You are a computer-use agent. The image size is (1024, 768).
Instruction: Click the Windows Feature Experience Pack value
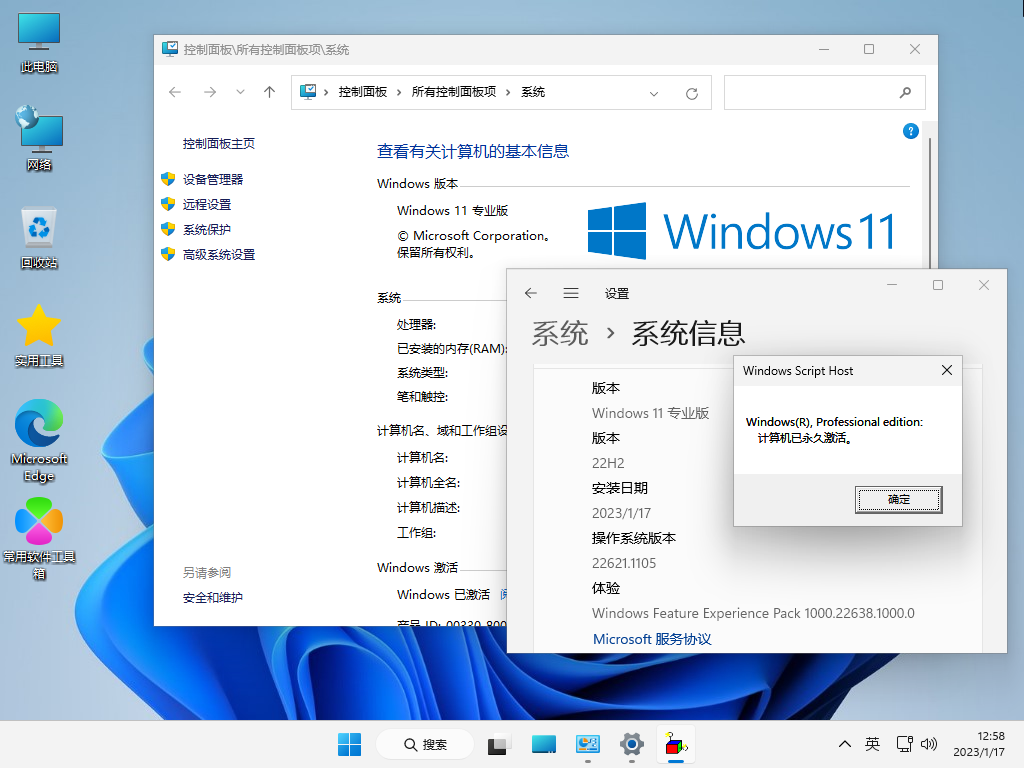click(753, 614)
